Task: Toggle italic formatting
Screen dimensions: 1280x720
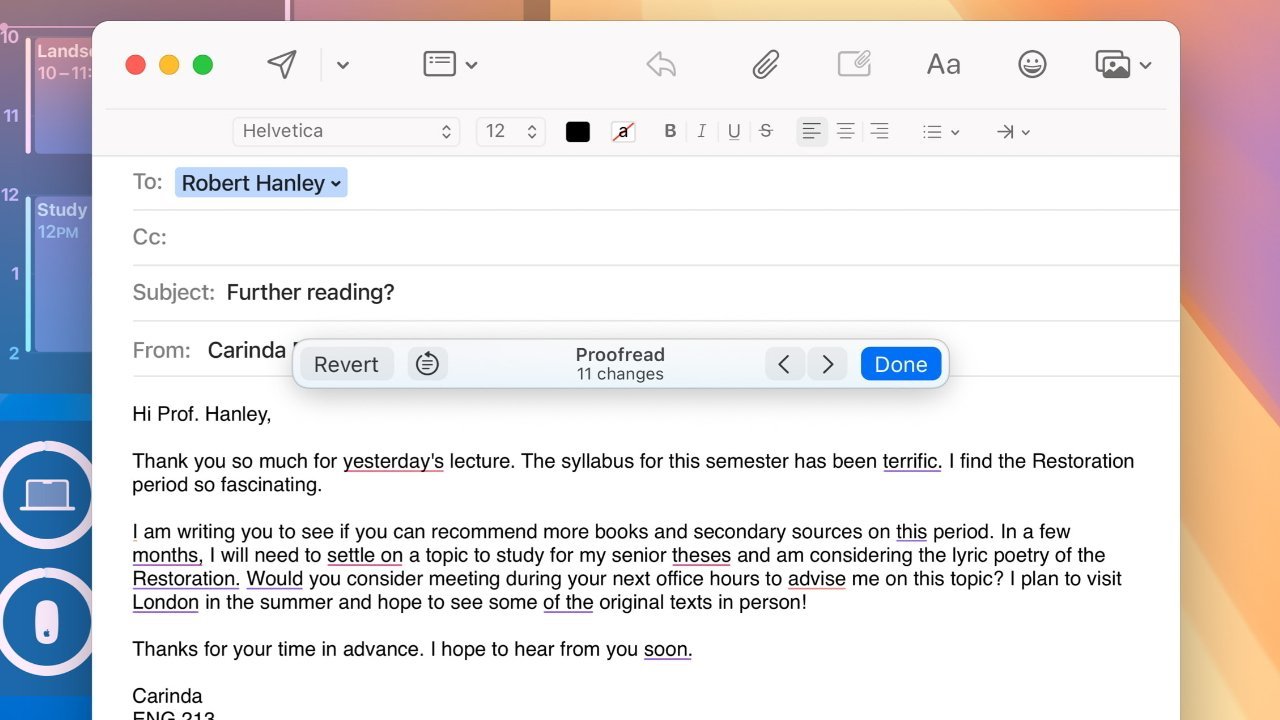Action: (701, 131)
